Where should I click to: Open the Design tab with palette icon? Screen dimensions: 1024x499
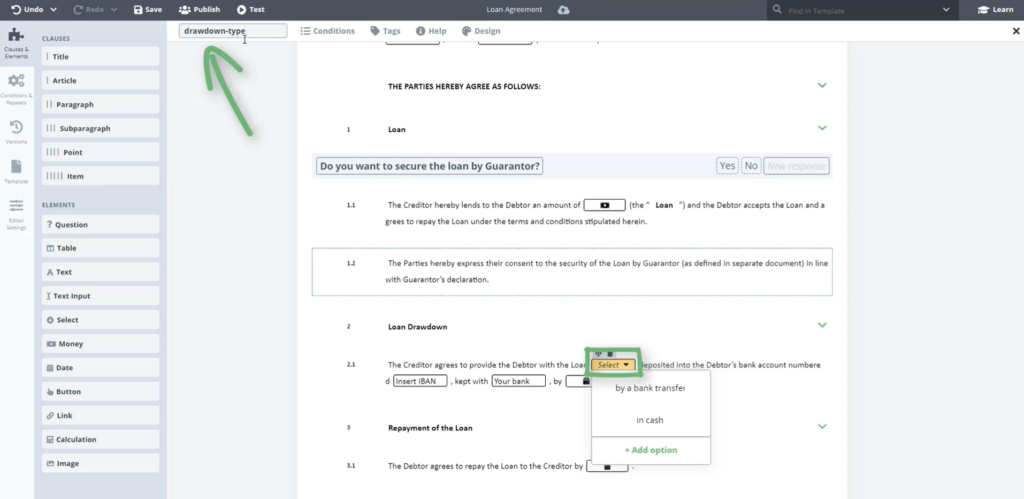tap(481, 31)
